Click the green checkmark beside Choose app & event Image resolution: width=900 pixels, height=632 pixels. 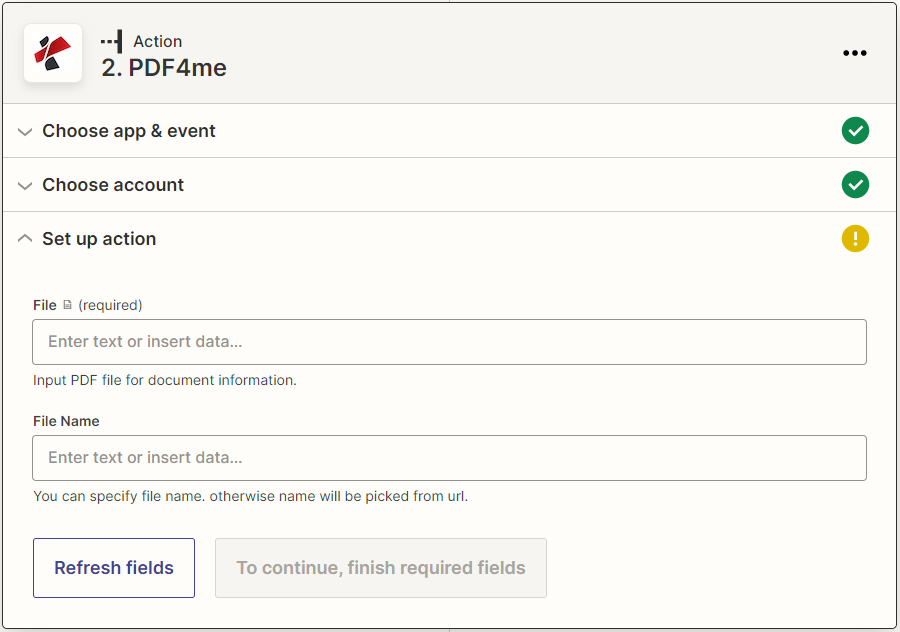coord(855,131)
